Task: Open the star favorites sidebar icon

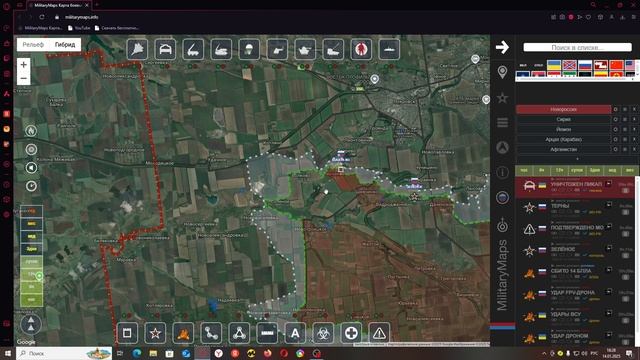Action: [502, 98]
